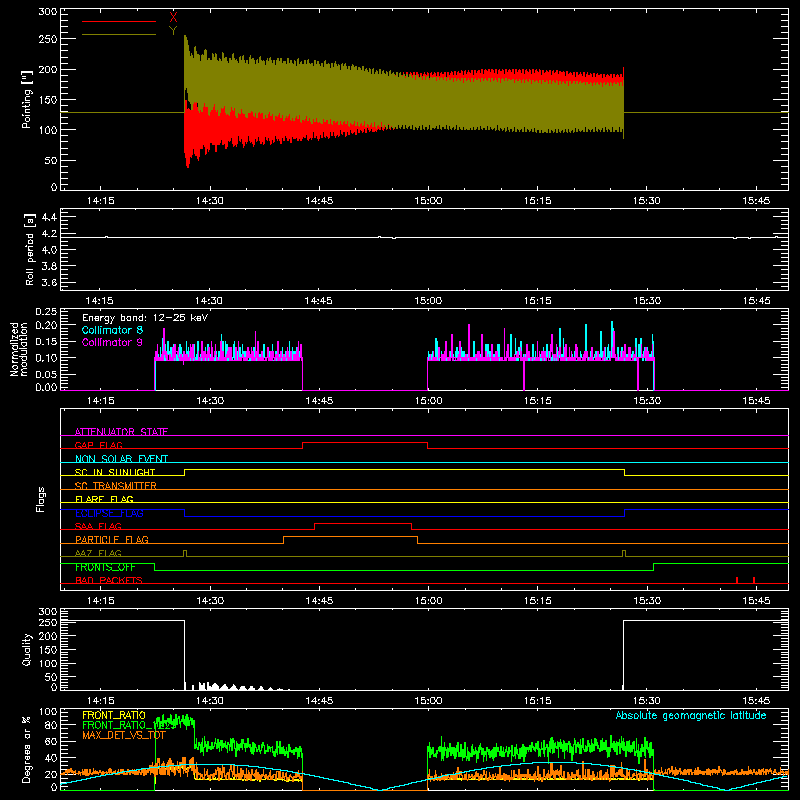800x800 pixels.
Task: Select the GAP_FLAG label
Action: click(x=98, y=445)
